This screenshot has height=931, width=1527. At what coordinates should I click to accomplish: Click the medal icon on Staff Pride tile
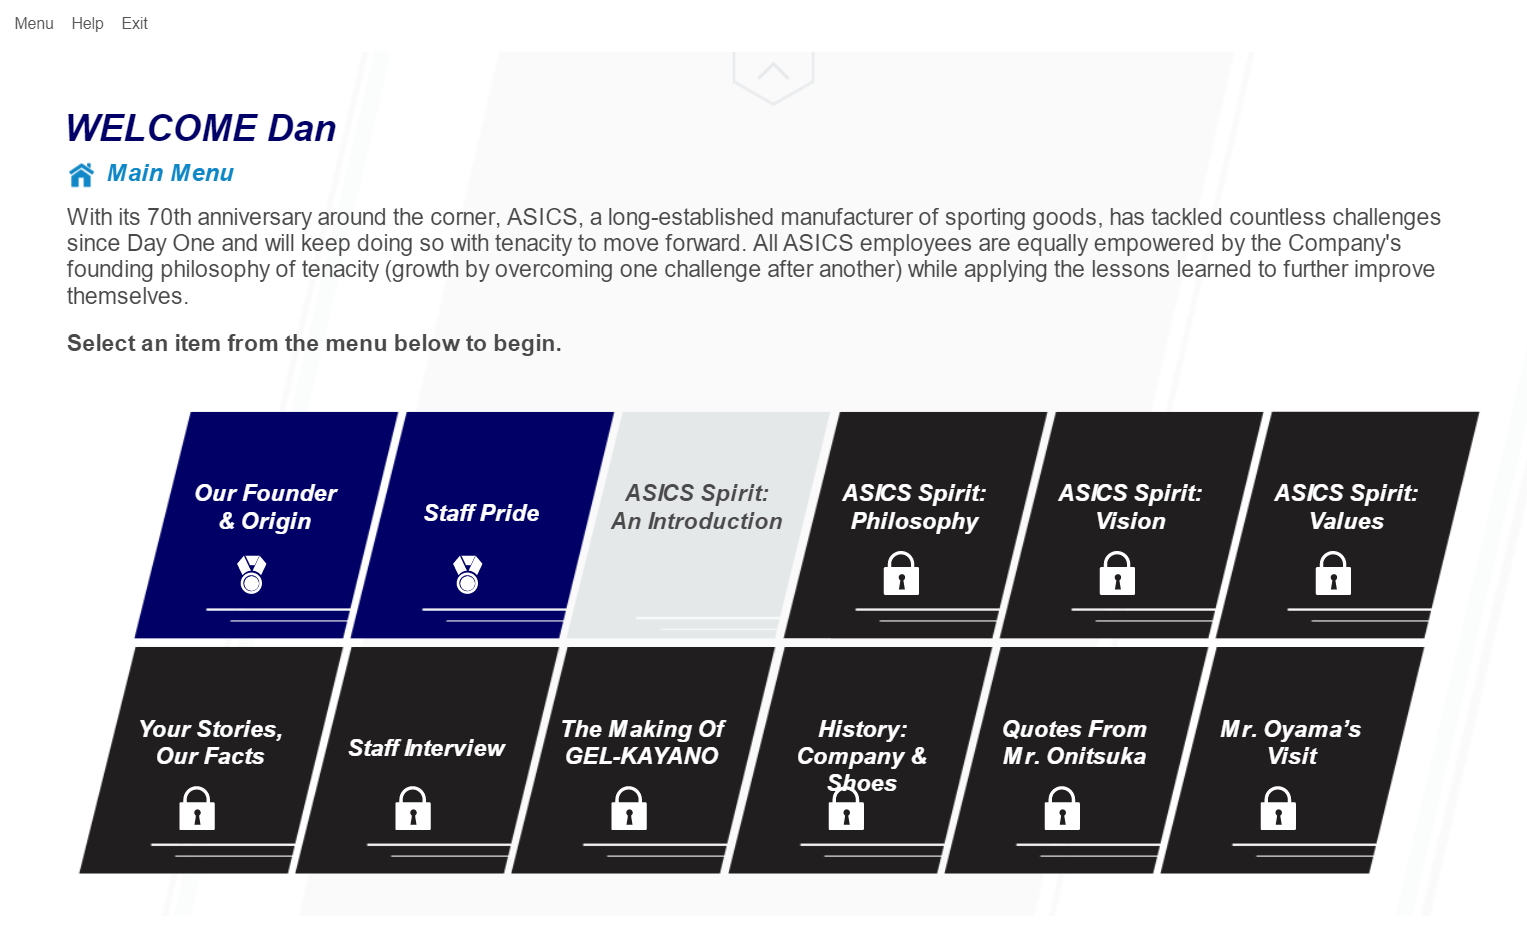(x=467, y=575)
